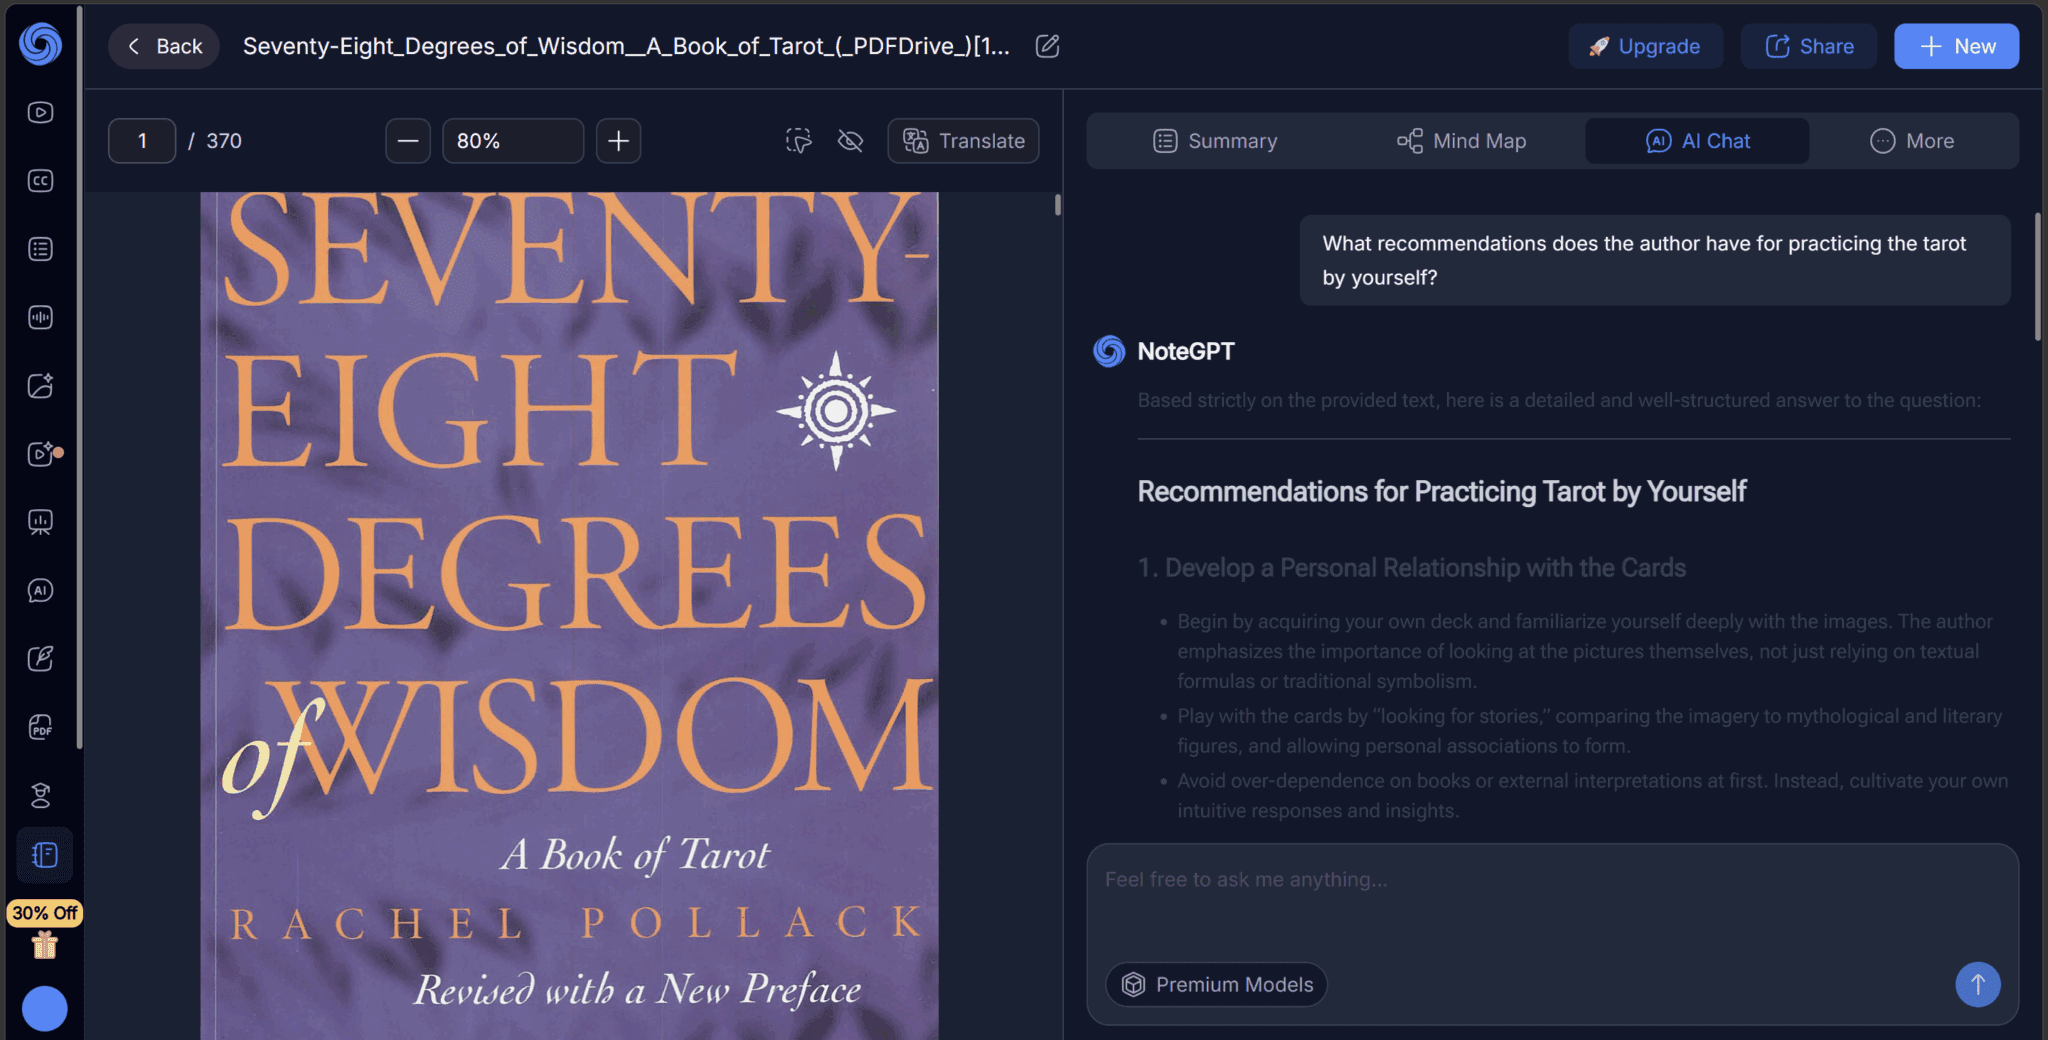Viewport: 2048px width, 1040px height.
Task: Toggle the eye-slash visibility icon
Action: 850,141
